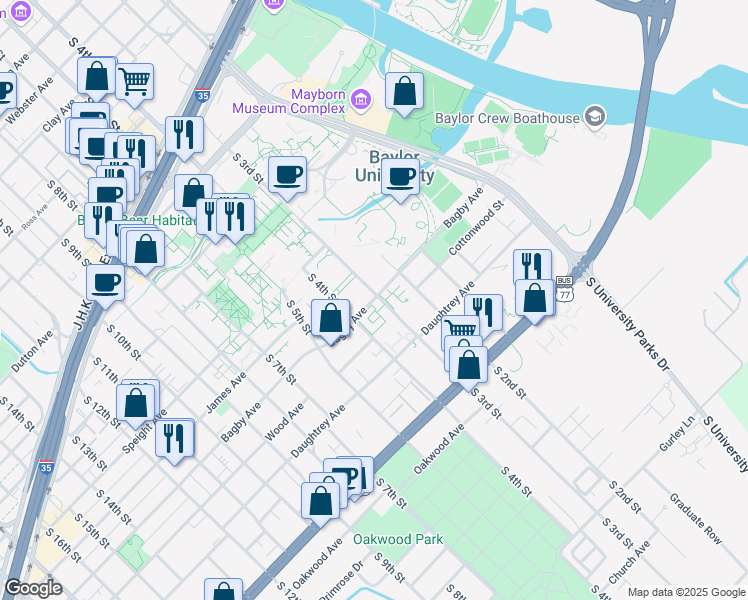748x600 pixels.
Task: Click the Wood Ave street label
Action: click(284, 422)
